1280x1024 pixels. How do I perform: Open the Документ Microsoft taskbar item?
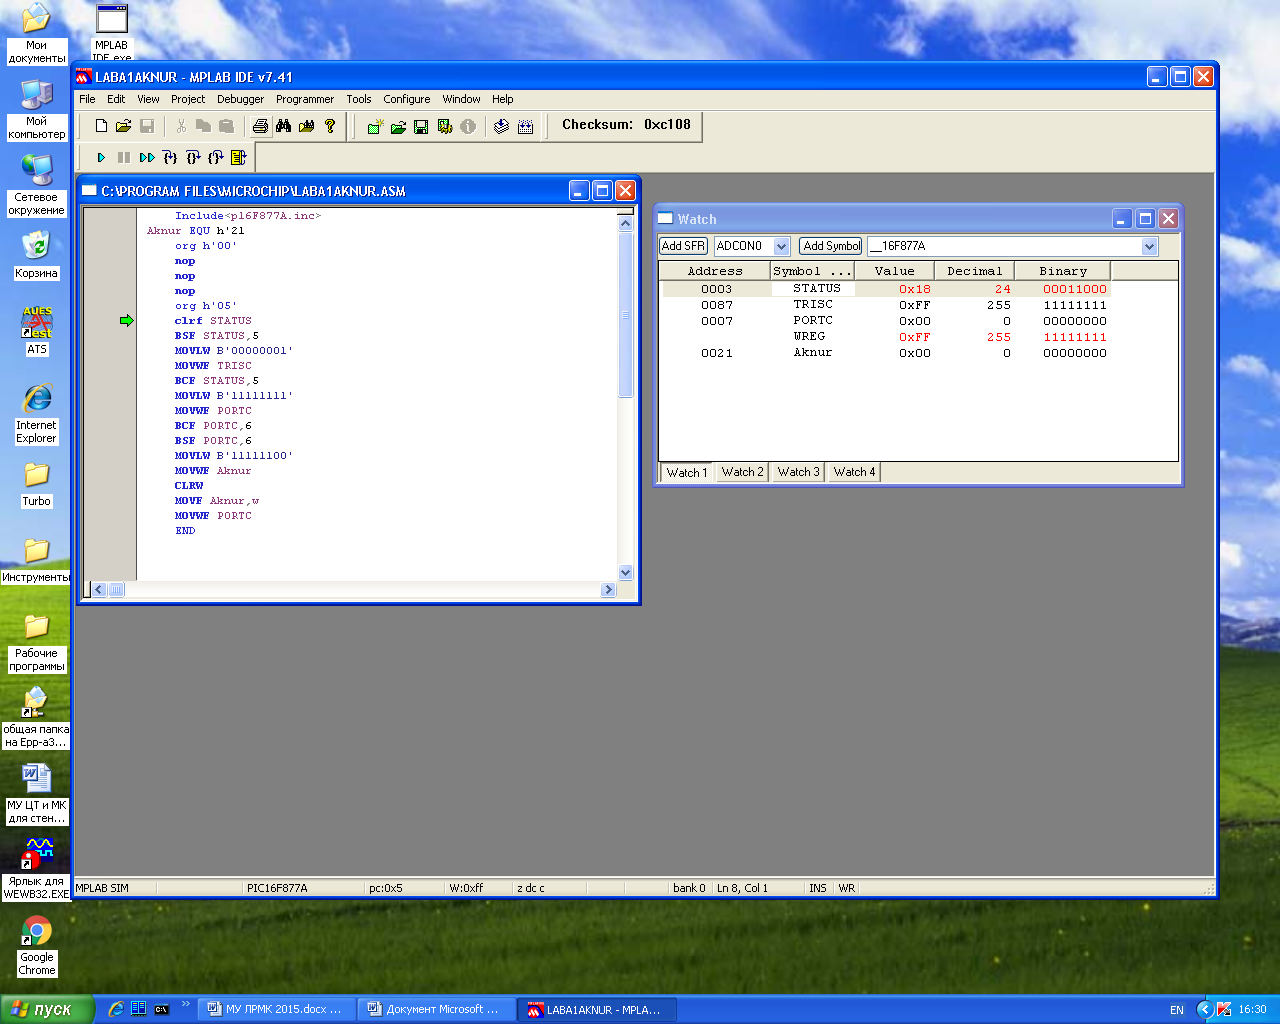pyautogui.click(x=434, y=1009)
